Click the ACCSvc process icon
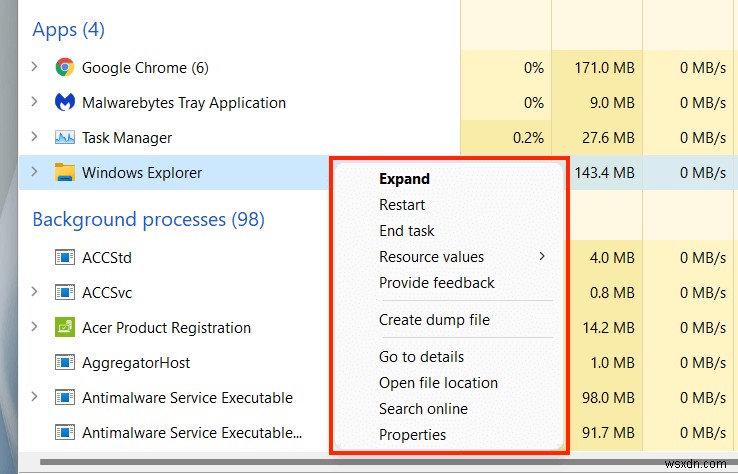This screenshot has width=738, height=474. (64, 292)
